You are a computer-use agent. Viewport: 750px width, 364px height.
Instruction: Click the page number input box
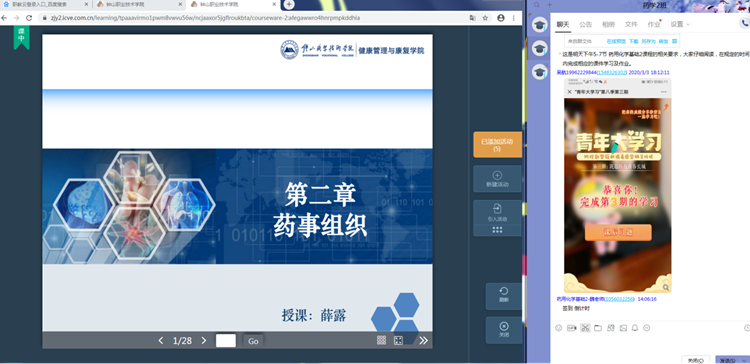[x=226, y=341]
